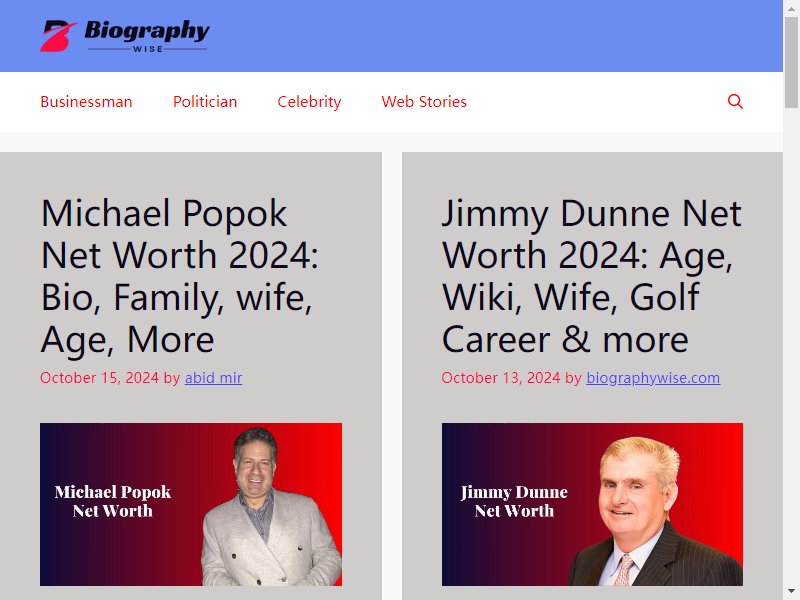Click the vertical scrollbar thumb
The width and height of the screenshot is (800, 600).
click(791, 62)
